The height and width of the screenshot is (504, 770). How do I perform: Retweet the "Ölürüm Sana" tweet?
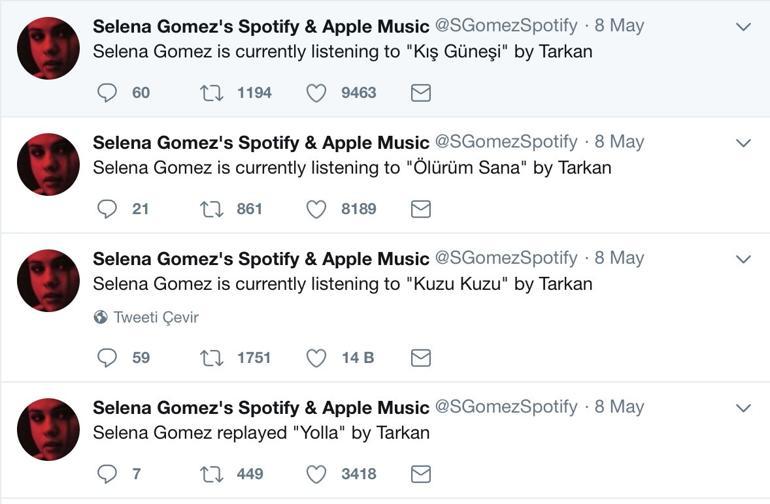212,209
